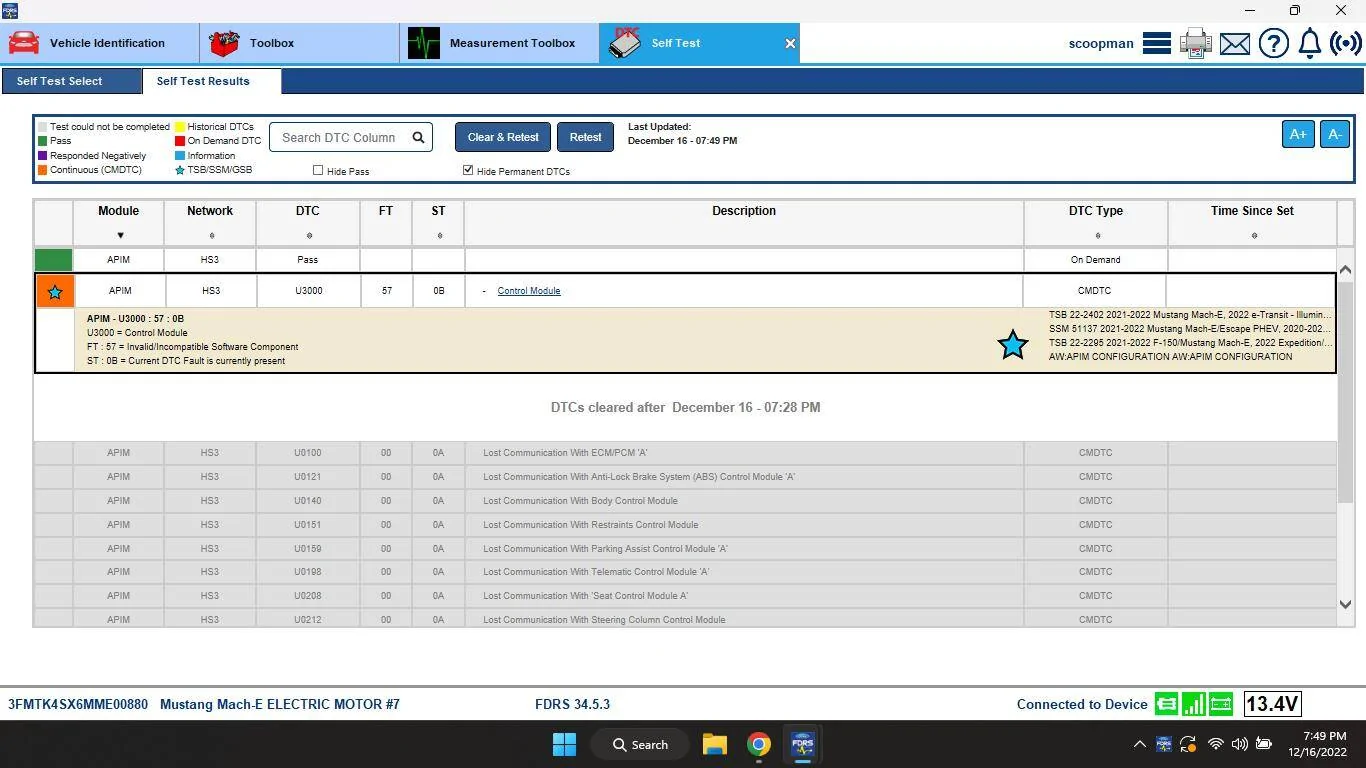Click the Time Since Set sort arrow
1366x768 pixels.
point(1254,236)
